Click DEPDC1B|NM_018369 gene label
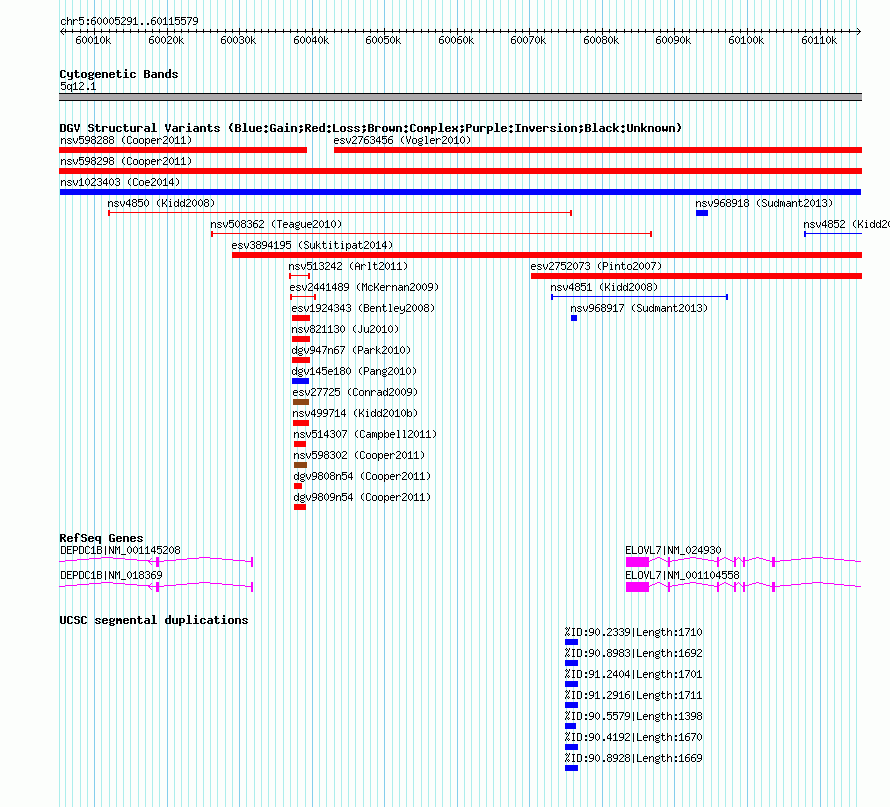This screenshot has width=890, height=807. point(111,575)
